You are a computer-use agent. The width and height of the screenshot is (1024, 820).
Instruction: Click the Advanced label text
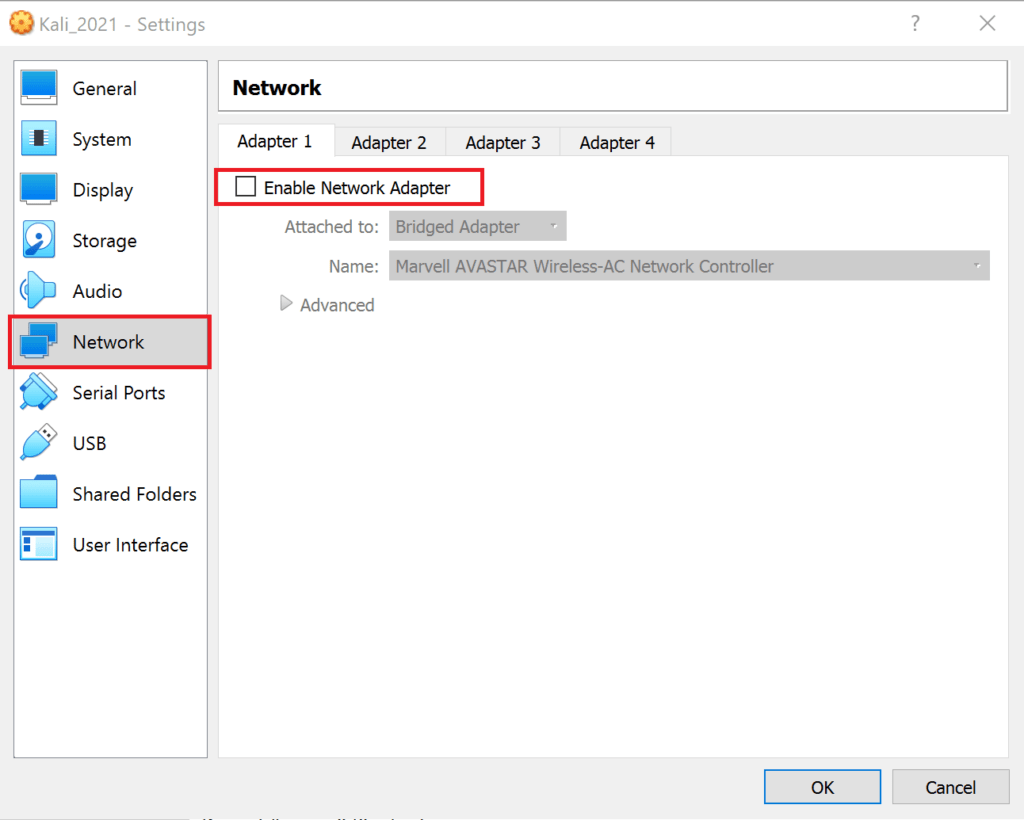click(337, 305)
